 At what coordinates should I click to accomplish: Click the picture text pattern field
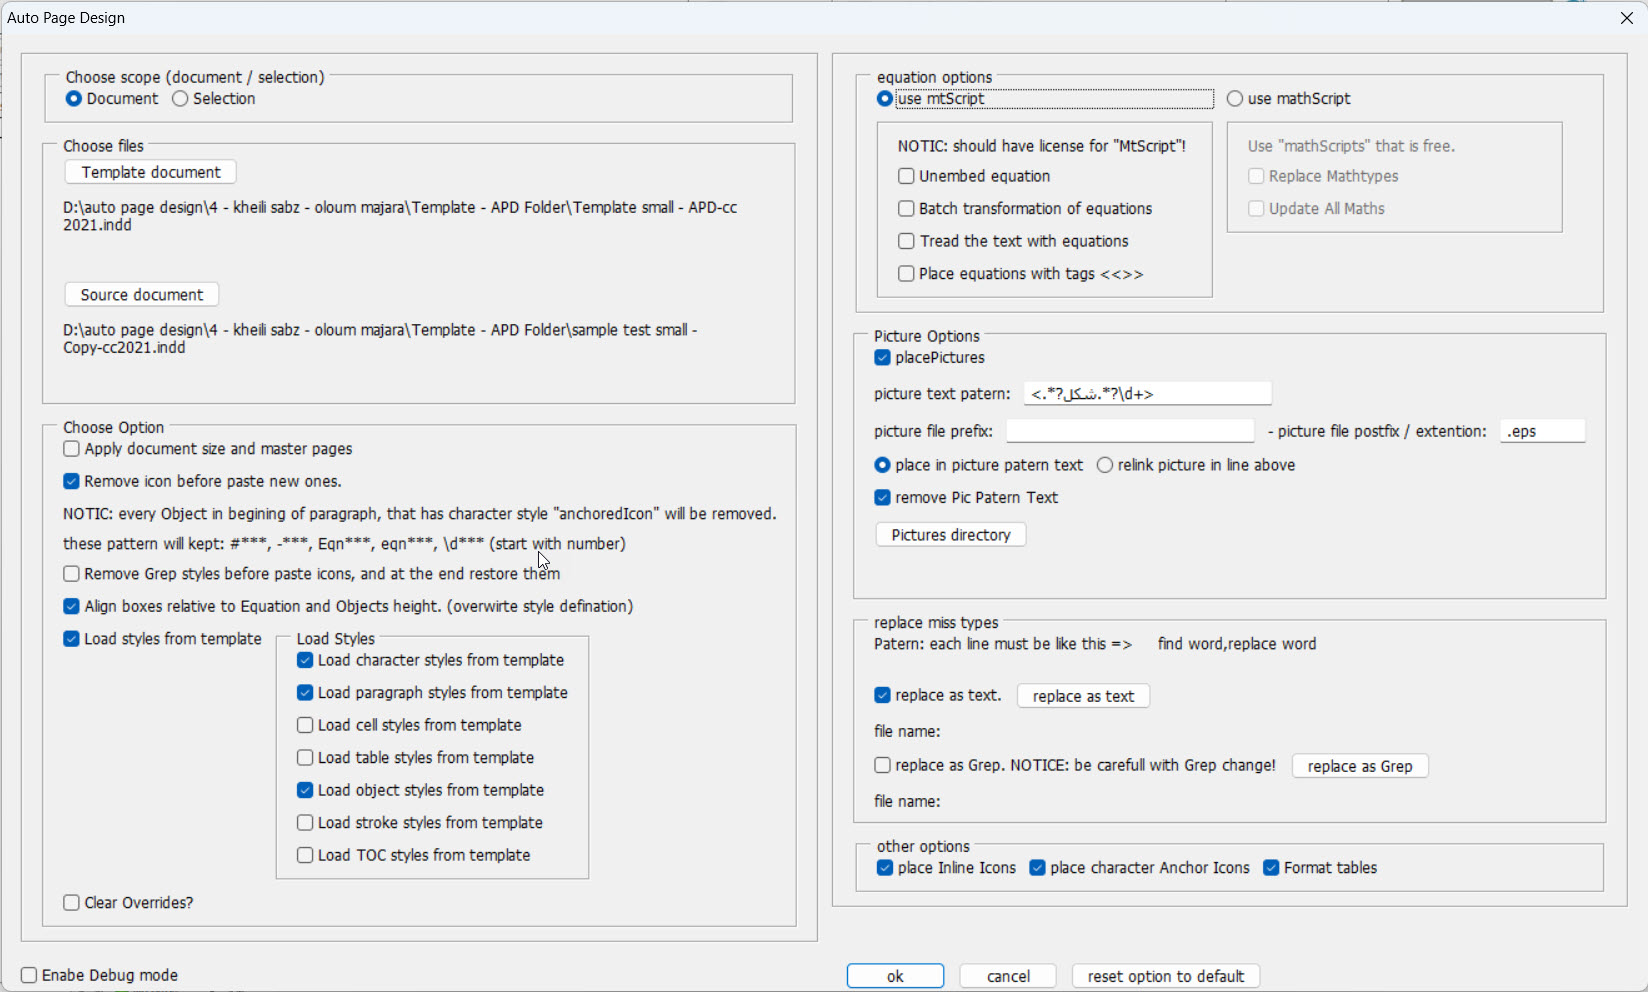tap(1147, 393)
